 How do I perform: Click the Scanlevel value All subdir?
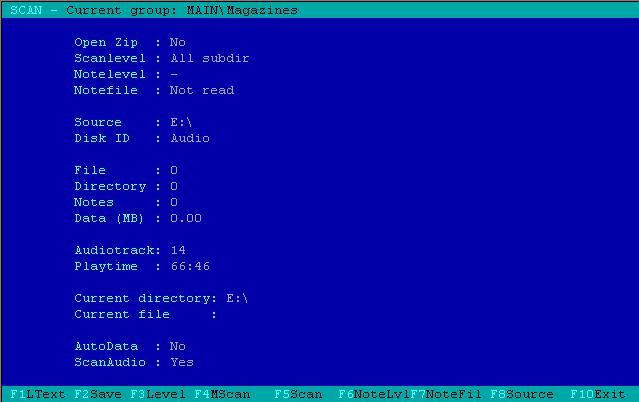click(209, 58)
